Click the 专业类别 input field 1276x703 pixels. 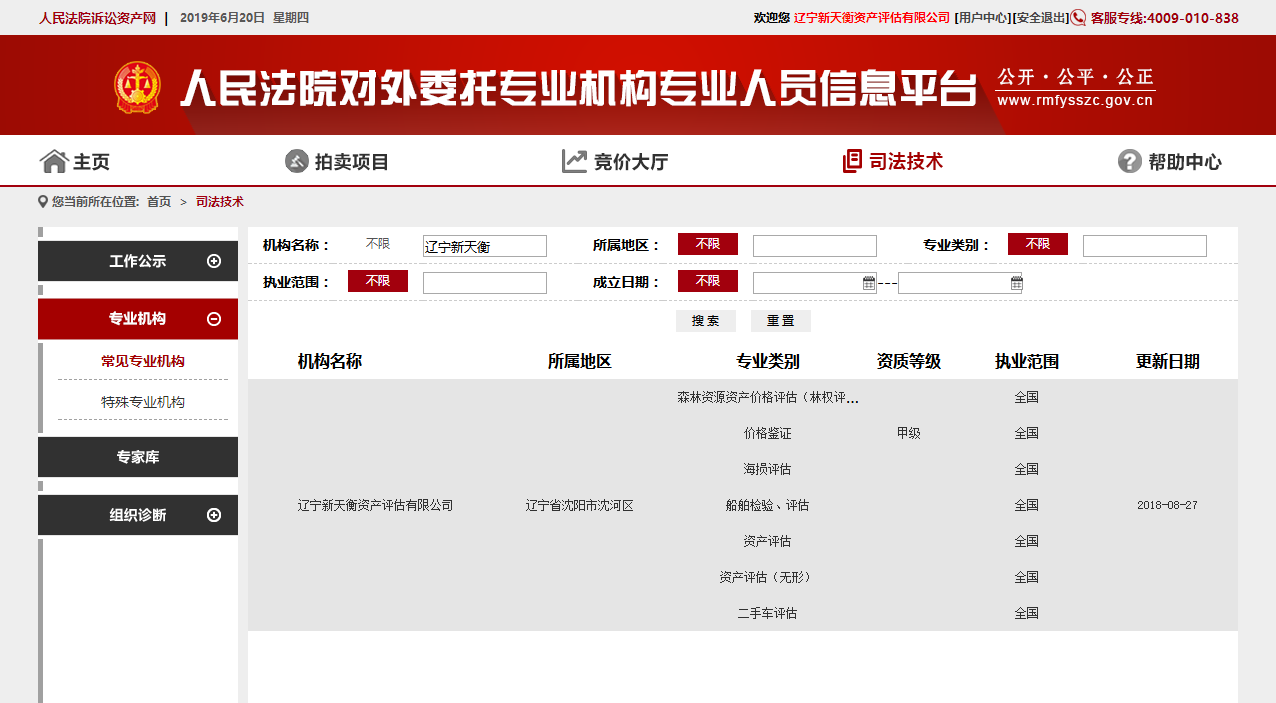[1145, 246]
